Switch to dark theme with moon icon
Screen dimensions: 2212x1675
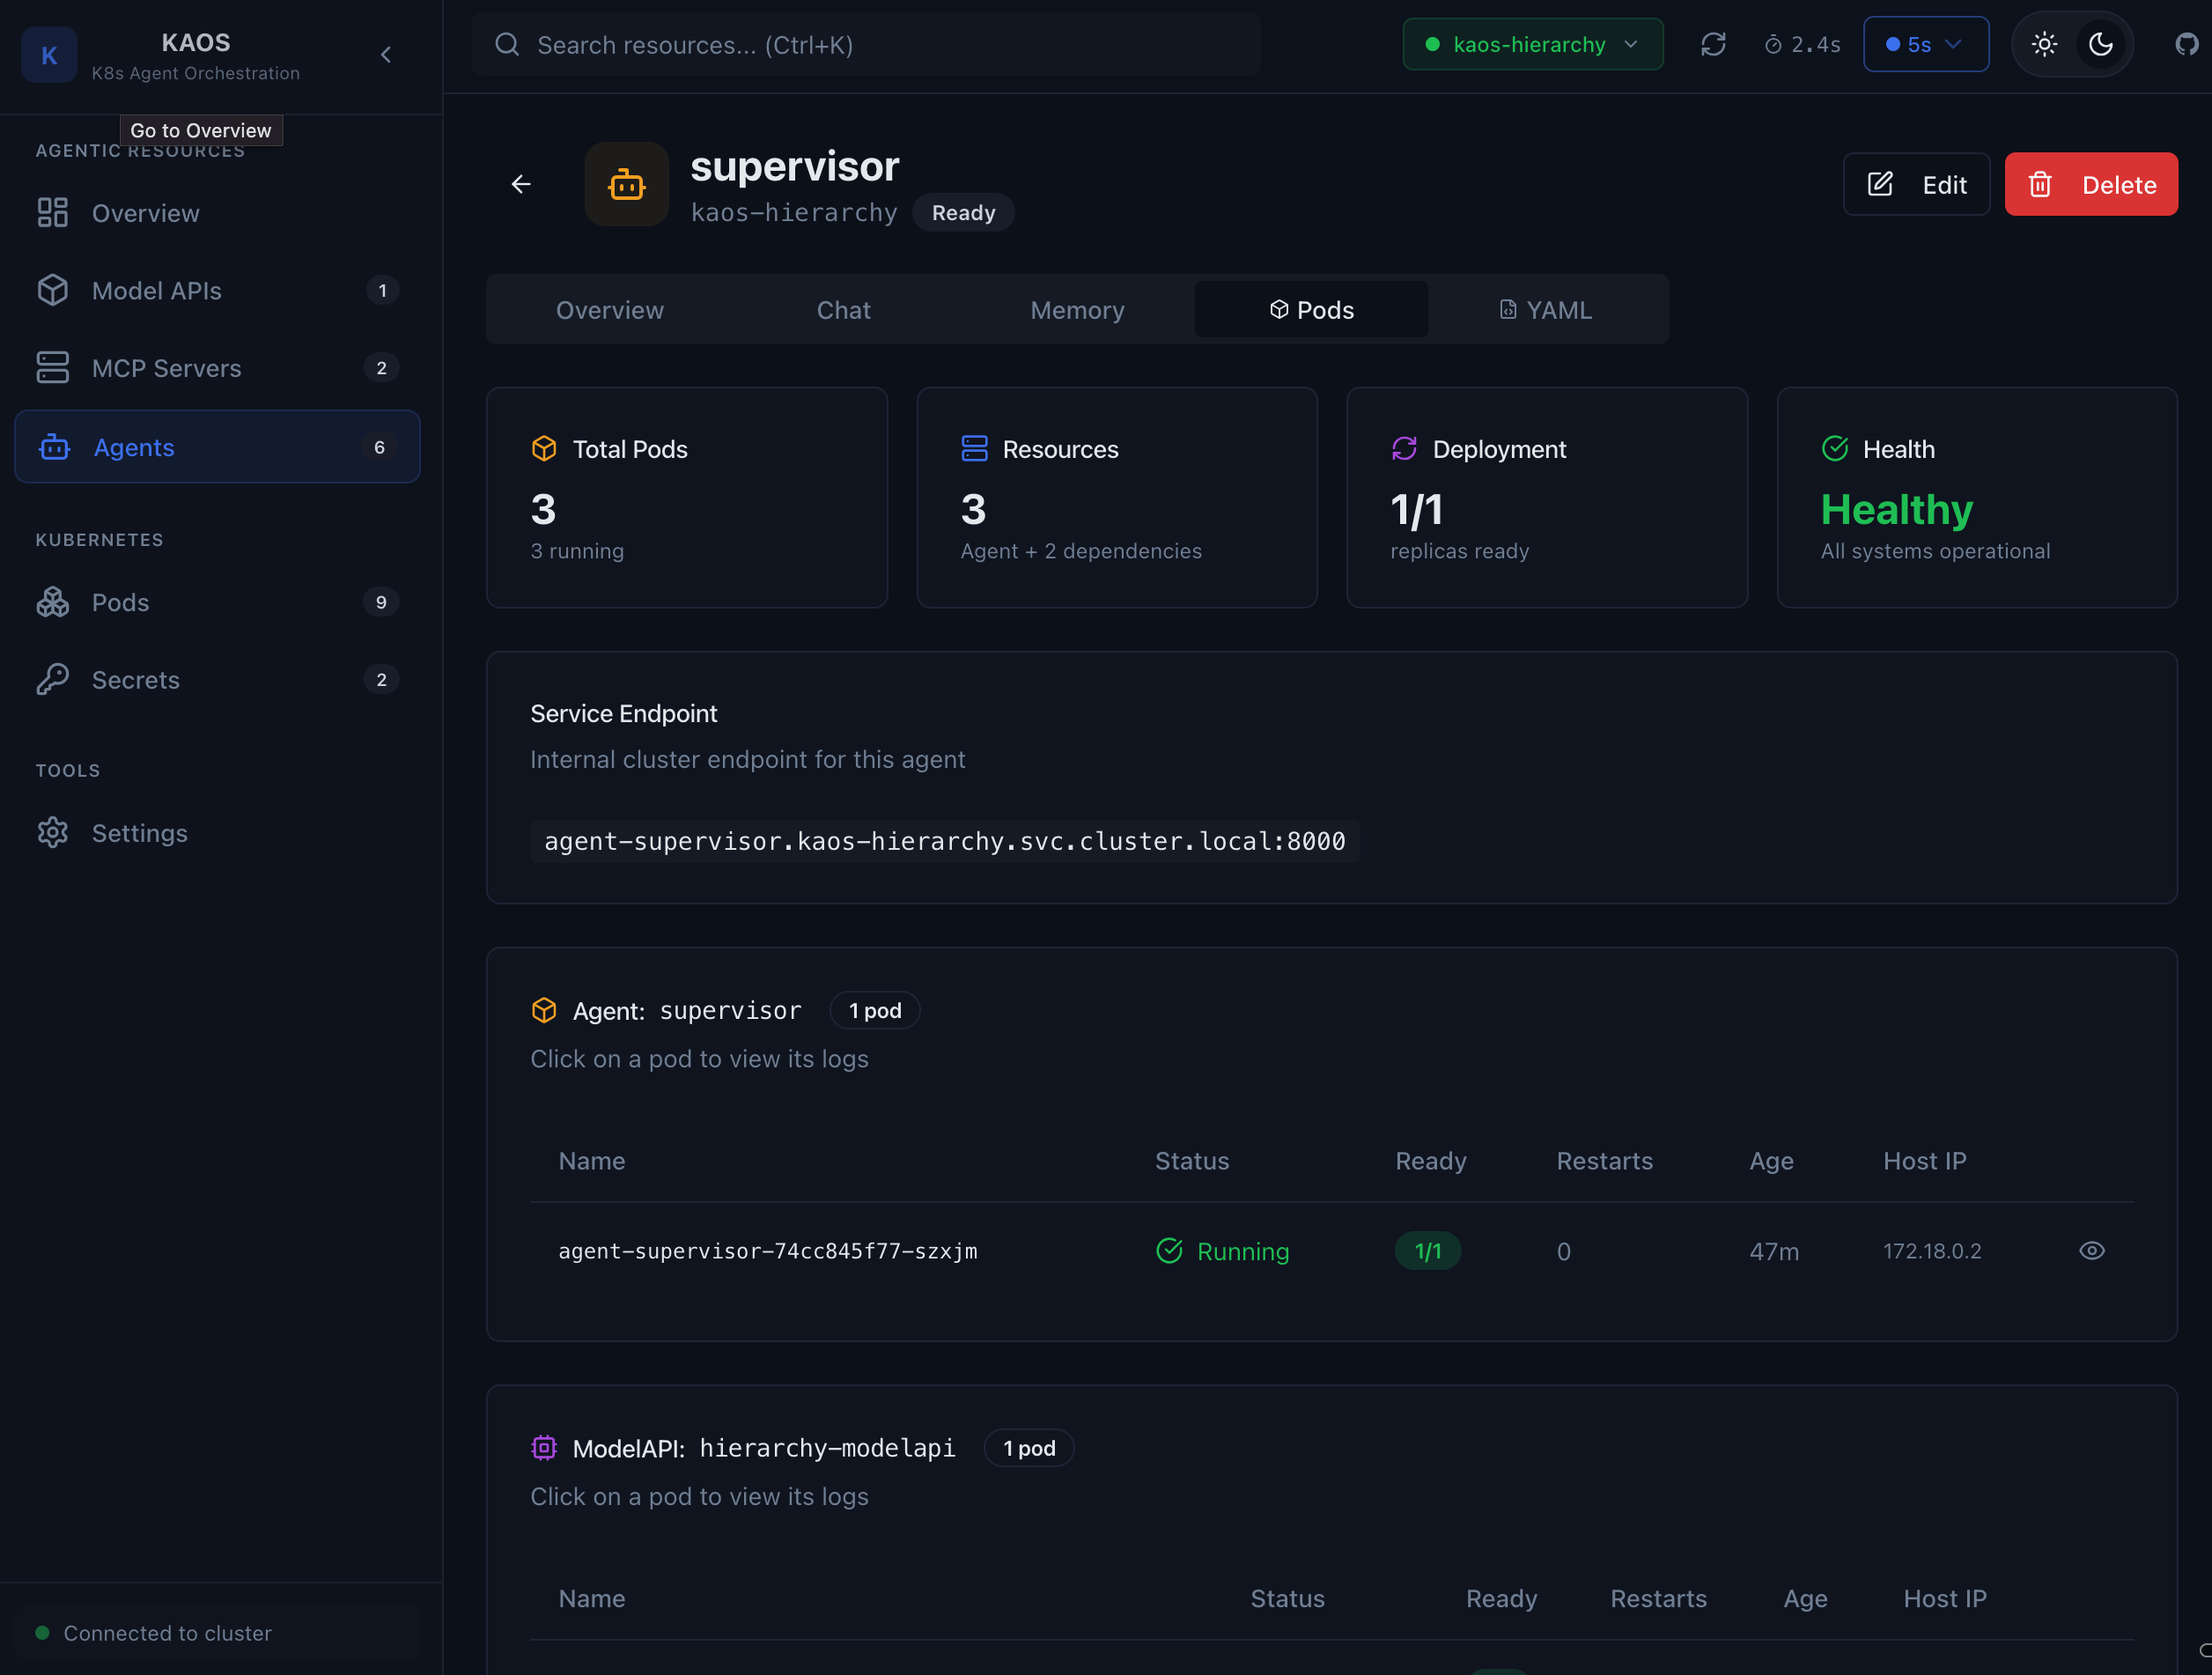(2100, 45)
